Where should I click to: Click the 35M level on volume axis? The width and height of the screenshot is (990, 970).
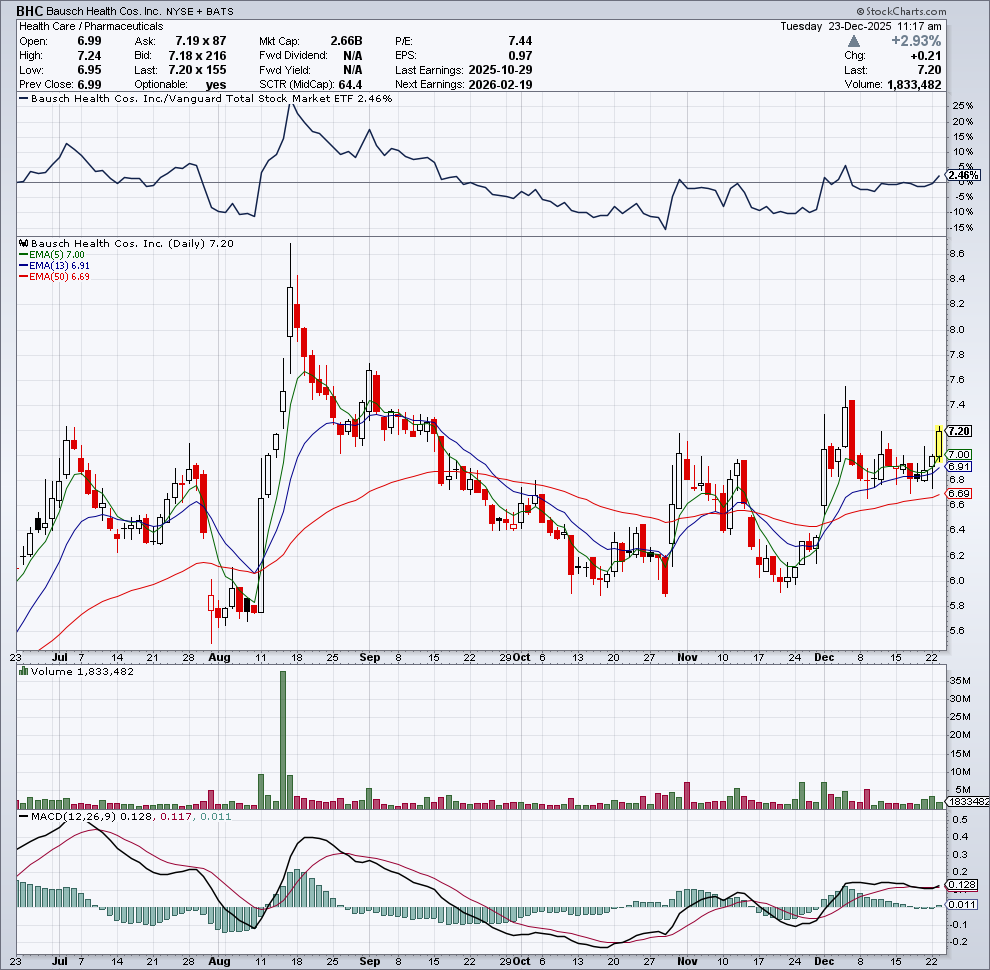pos(960,681)
